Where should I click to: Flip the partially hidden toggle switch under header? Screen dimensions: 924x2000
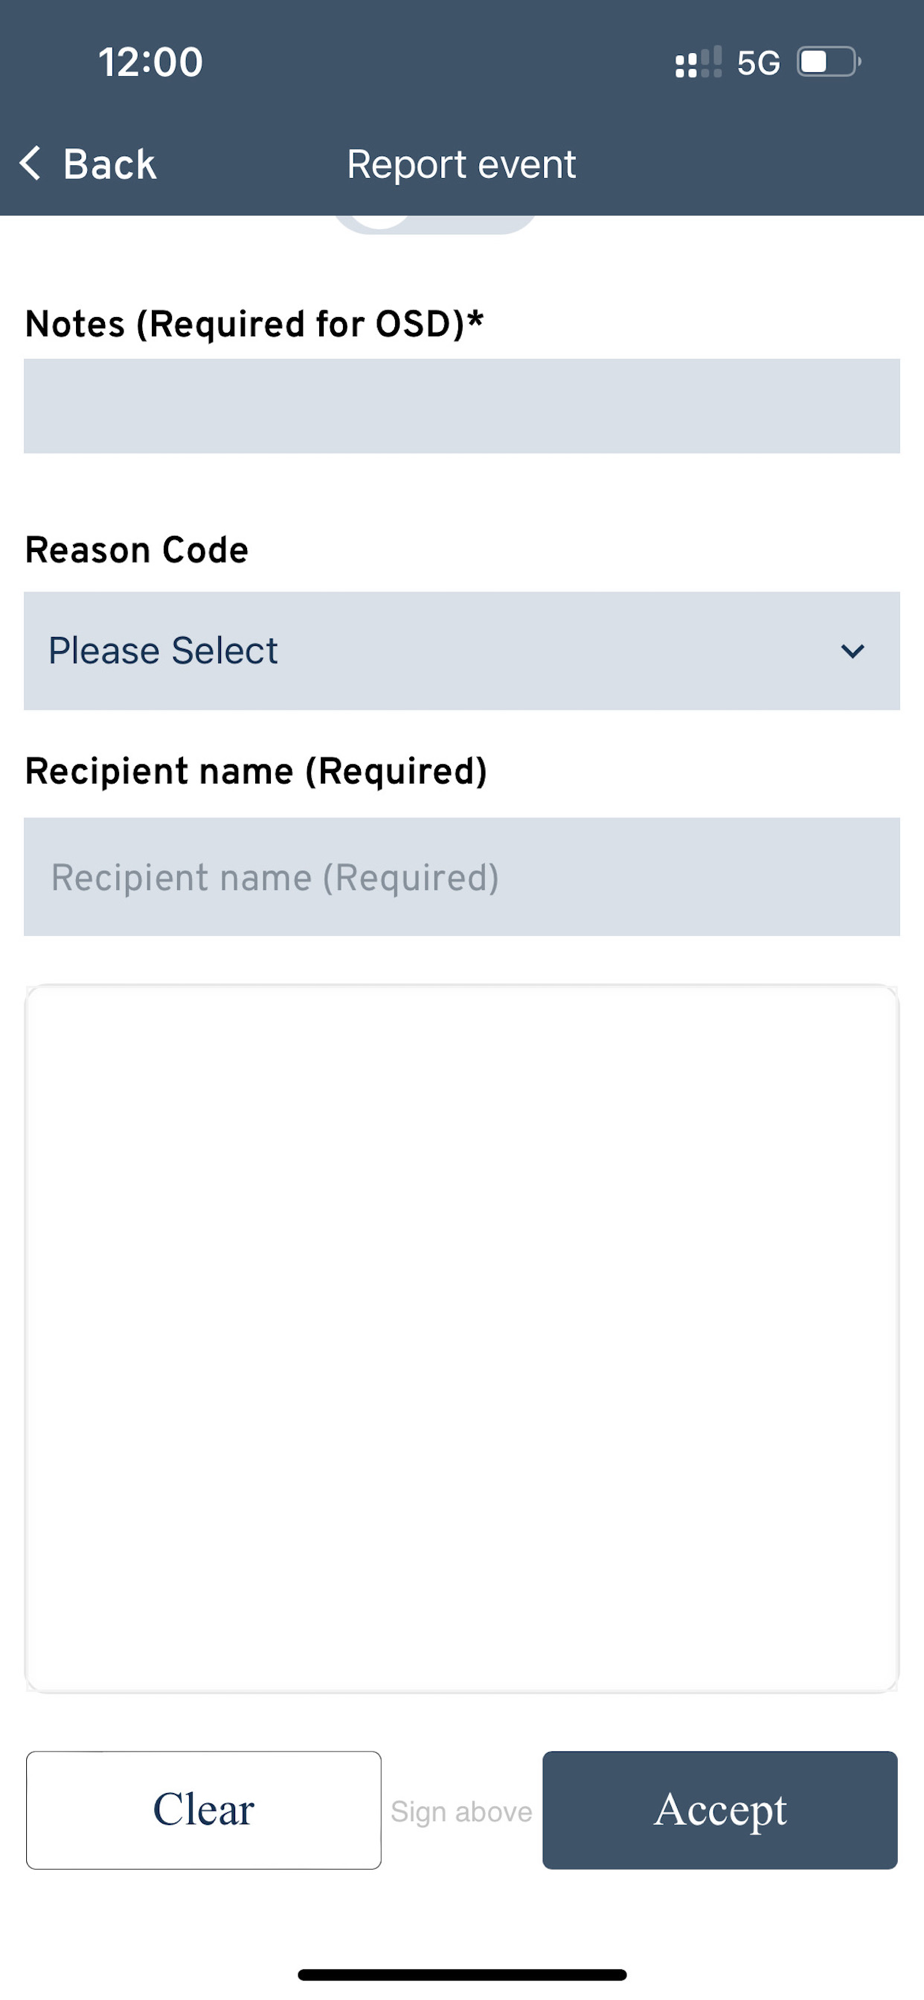pyautogui.click(x=435, y=224)
